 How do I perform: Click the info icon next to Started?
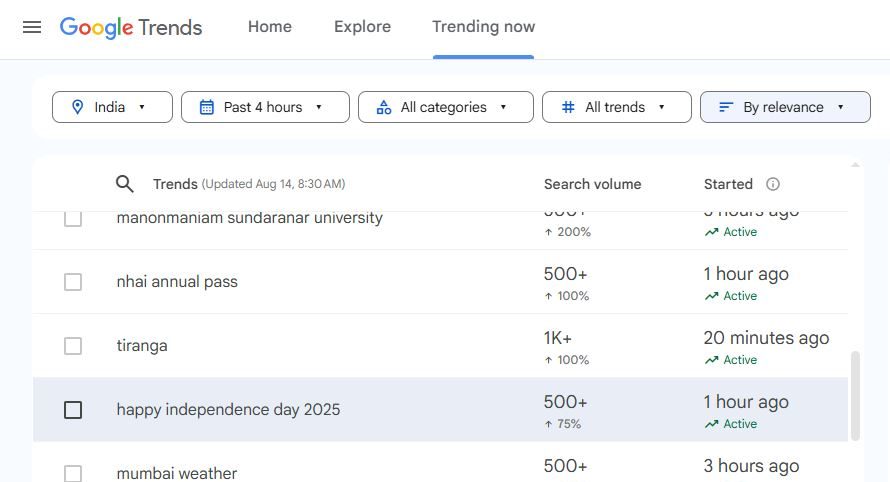coord(772,184)
